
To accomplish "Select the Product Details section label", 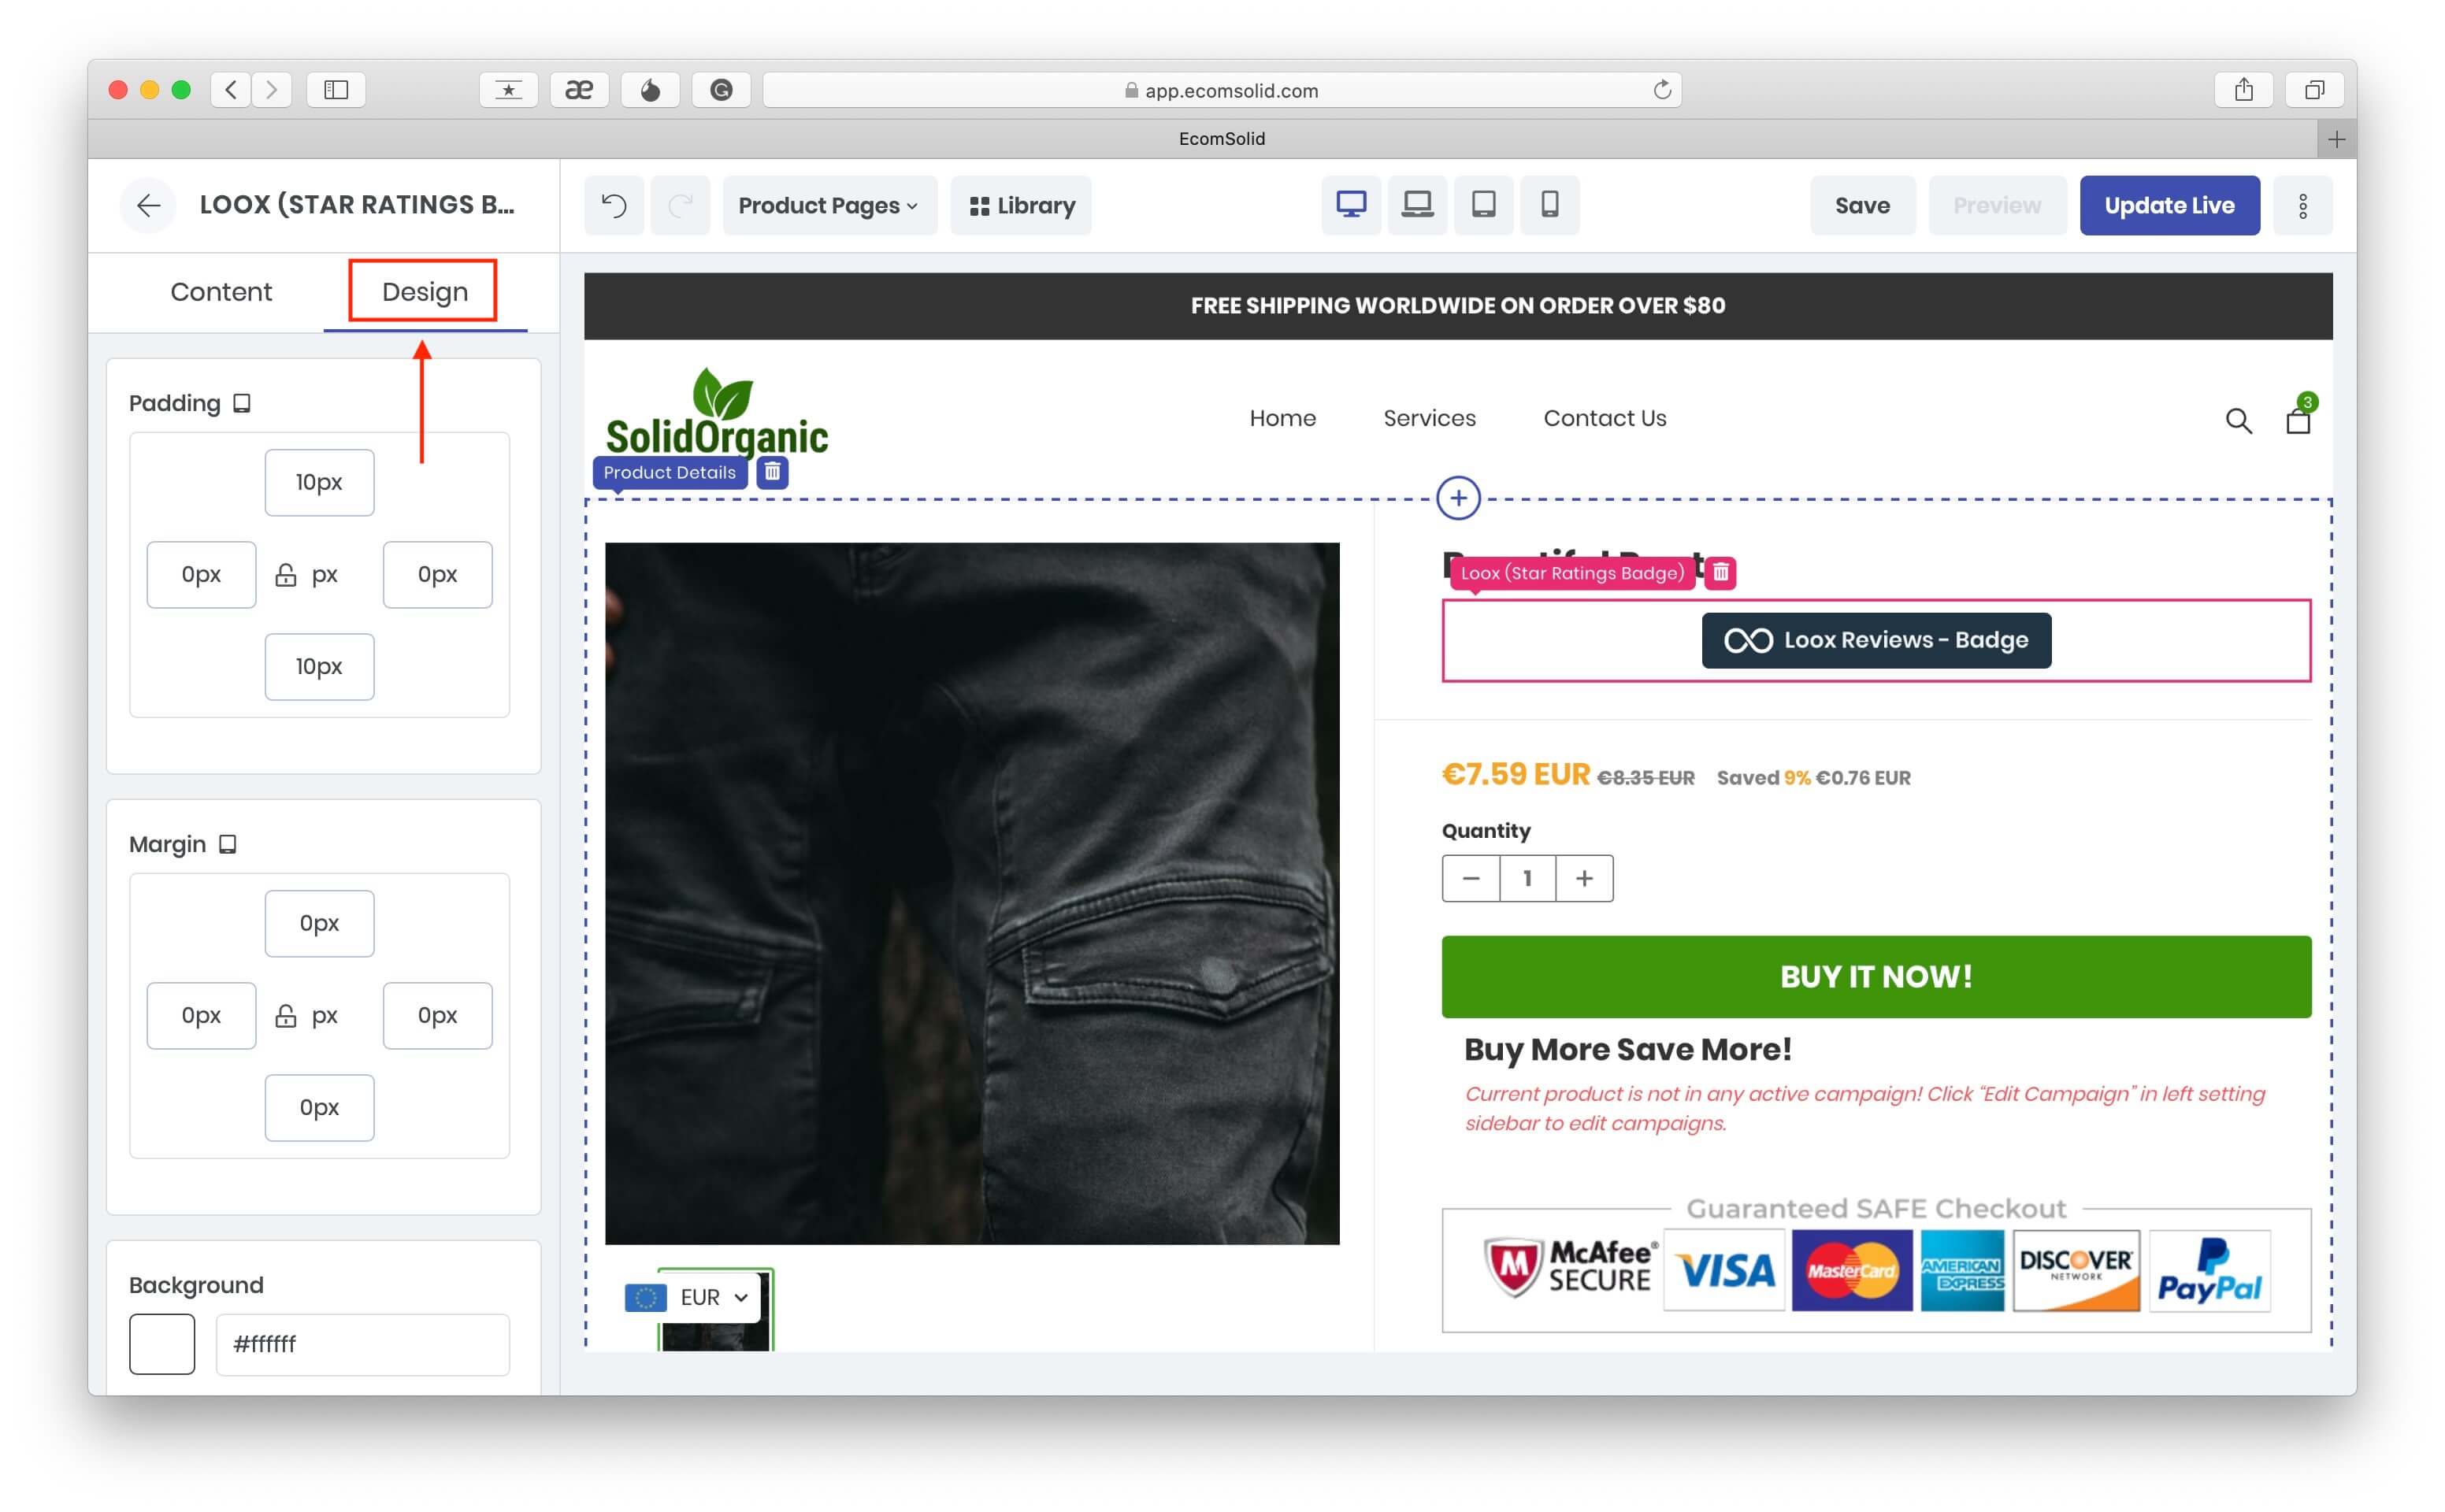I will [x=669, y=472].
